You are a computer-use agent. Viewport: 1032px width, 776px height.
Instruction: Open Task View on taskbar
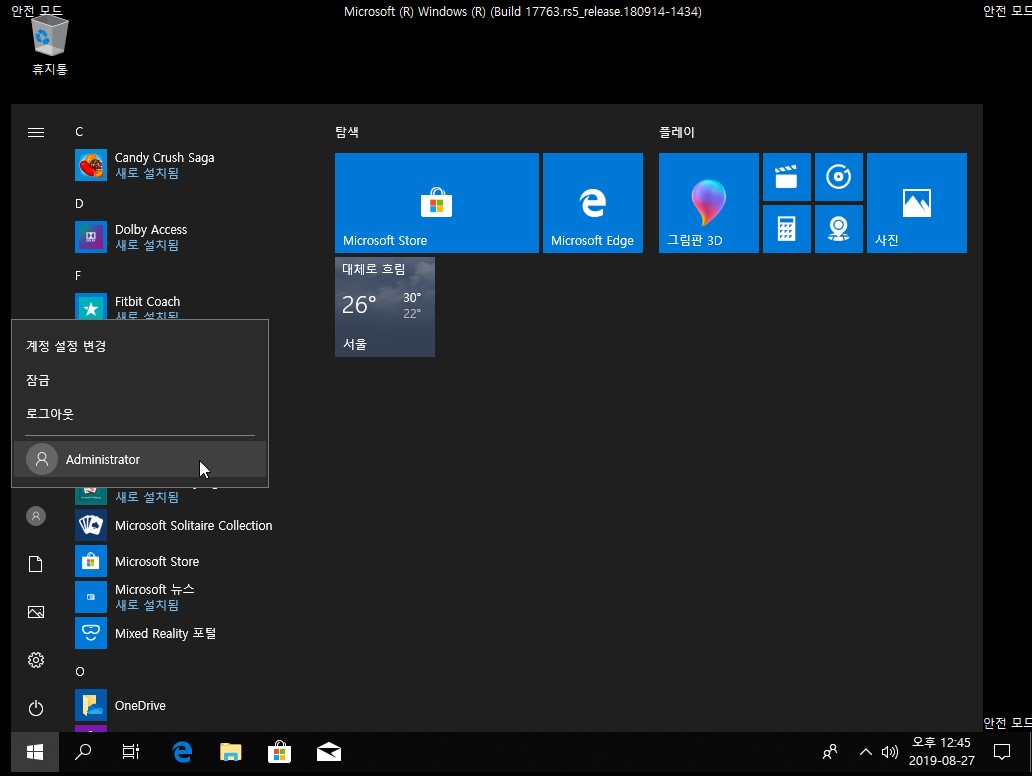coord(131,752)
